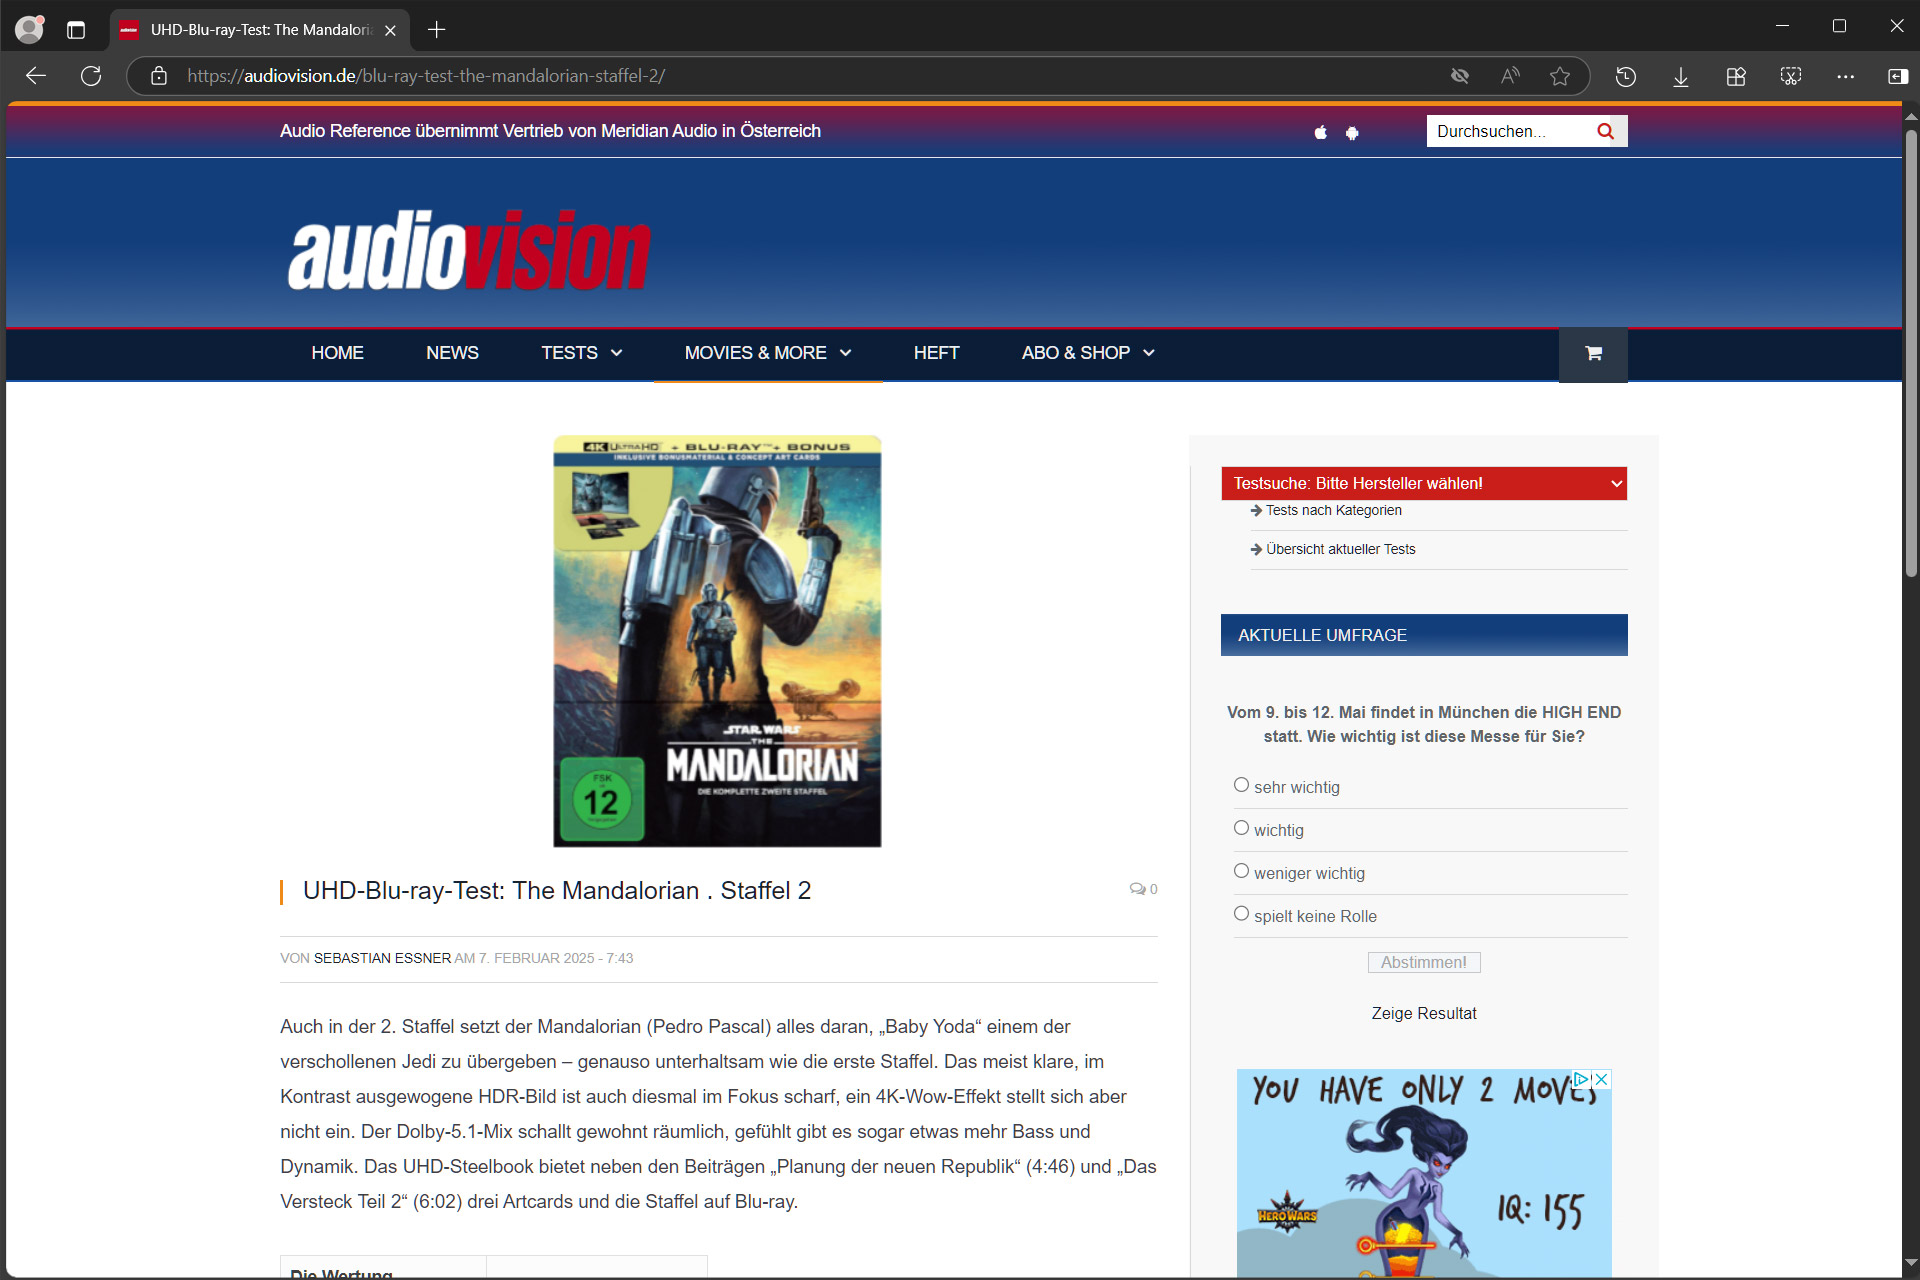Select the 'weniger wichtig' poll option
The image size is (1920, 1280).
point(1241,871)
